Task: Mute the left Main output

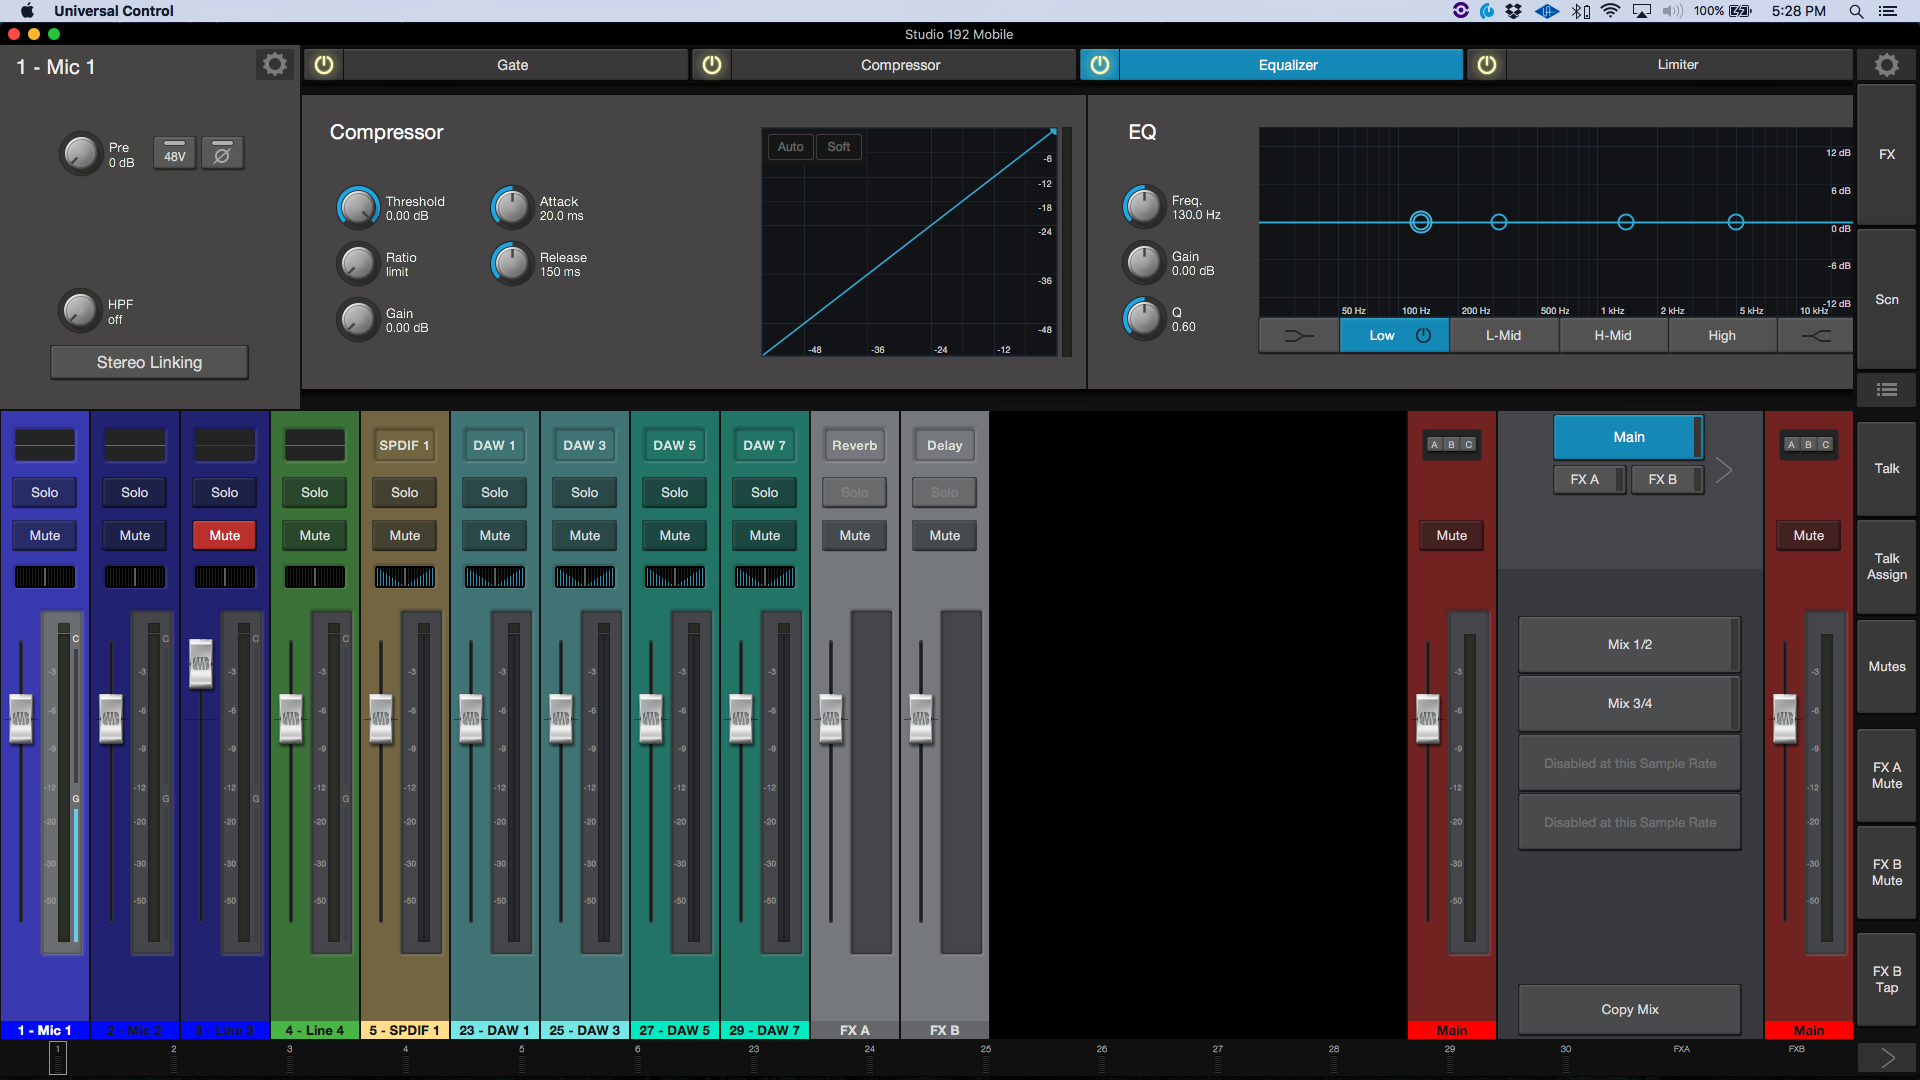Action: 1452,536
